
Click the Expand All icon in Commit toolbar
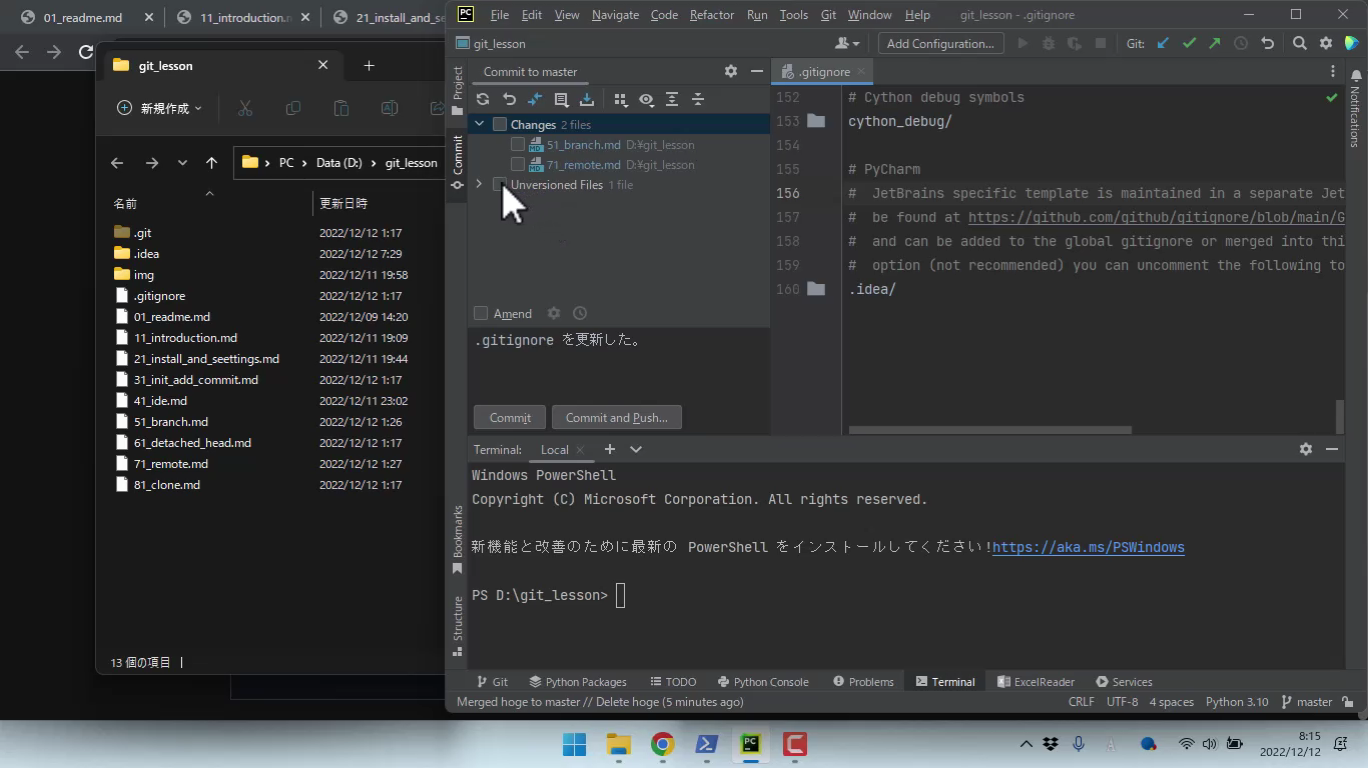672,99
